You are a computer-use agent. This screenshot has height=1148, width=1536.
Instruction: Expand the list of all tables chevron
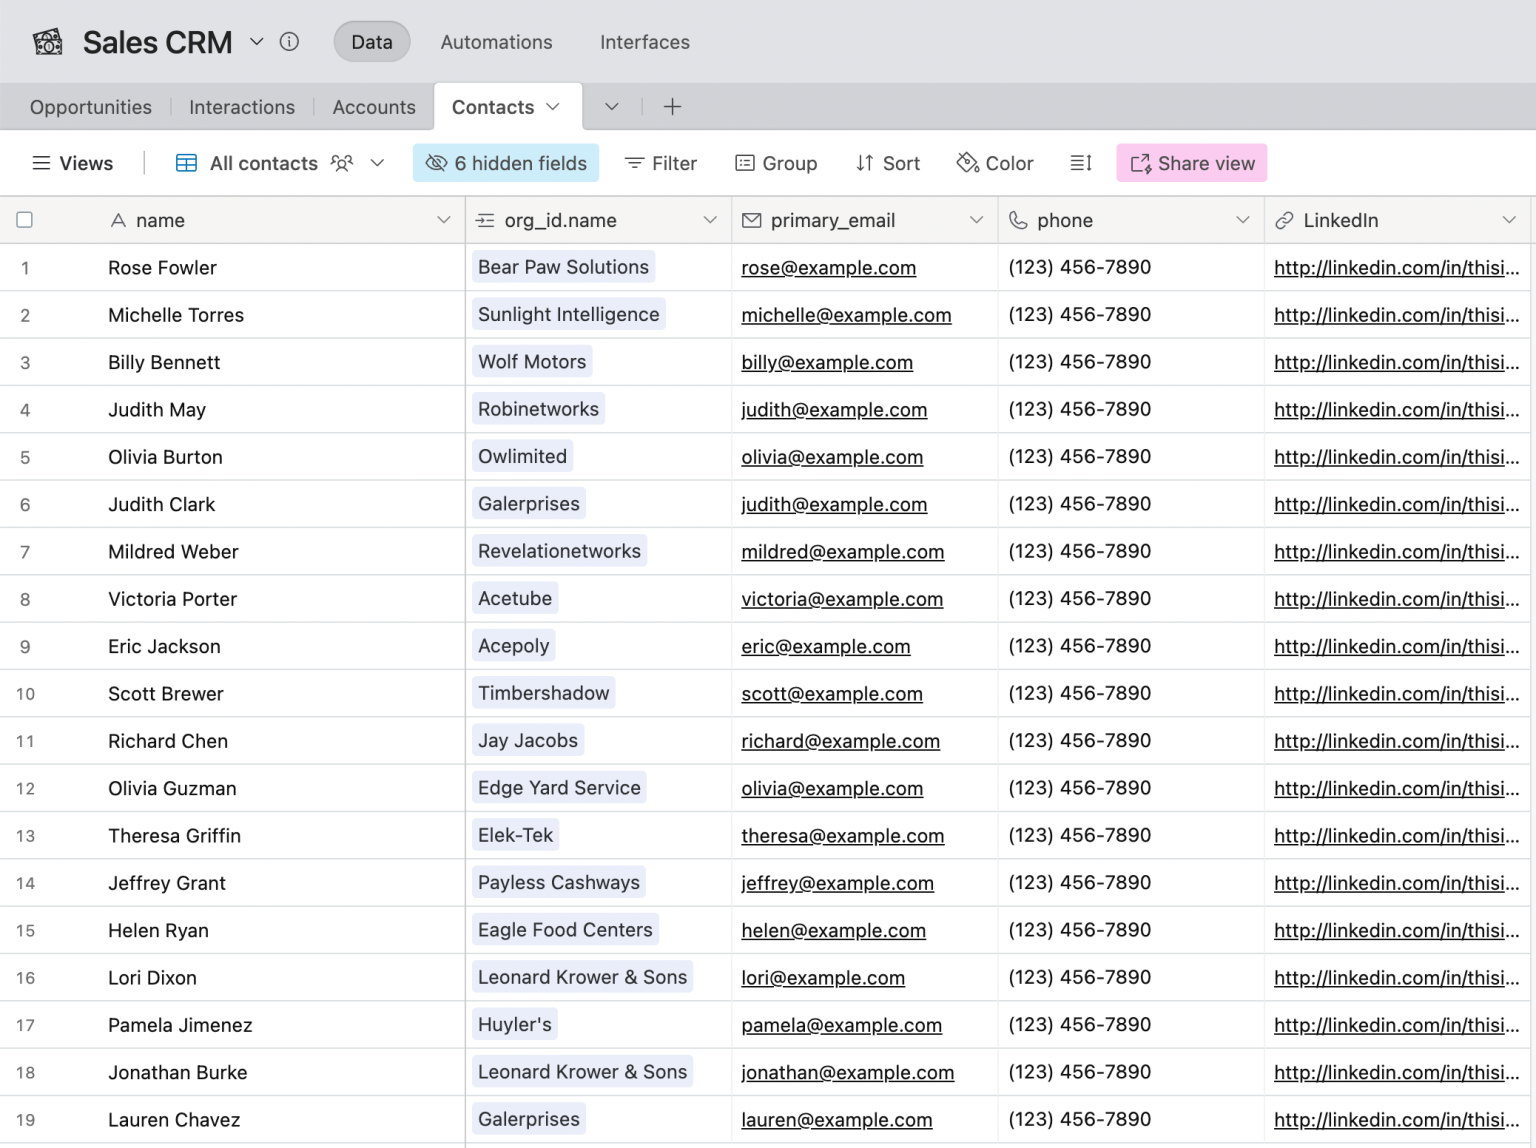612,107
